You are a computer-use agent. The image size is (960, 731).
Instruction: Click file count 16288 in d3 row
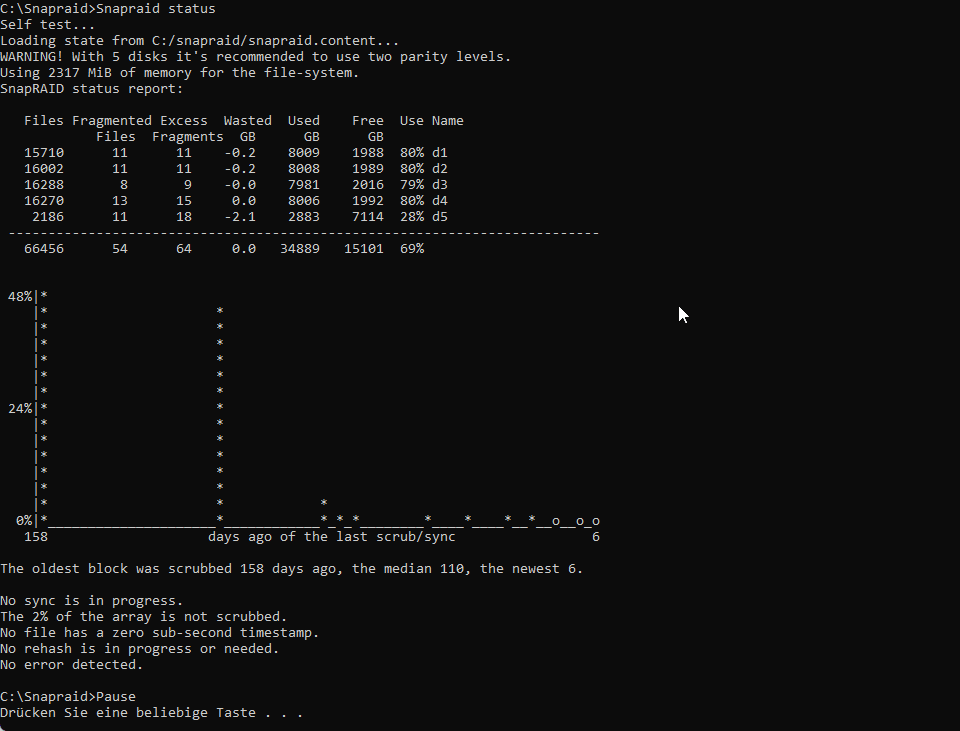pos(44,184)
